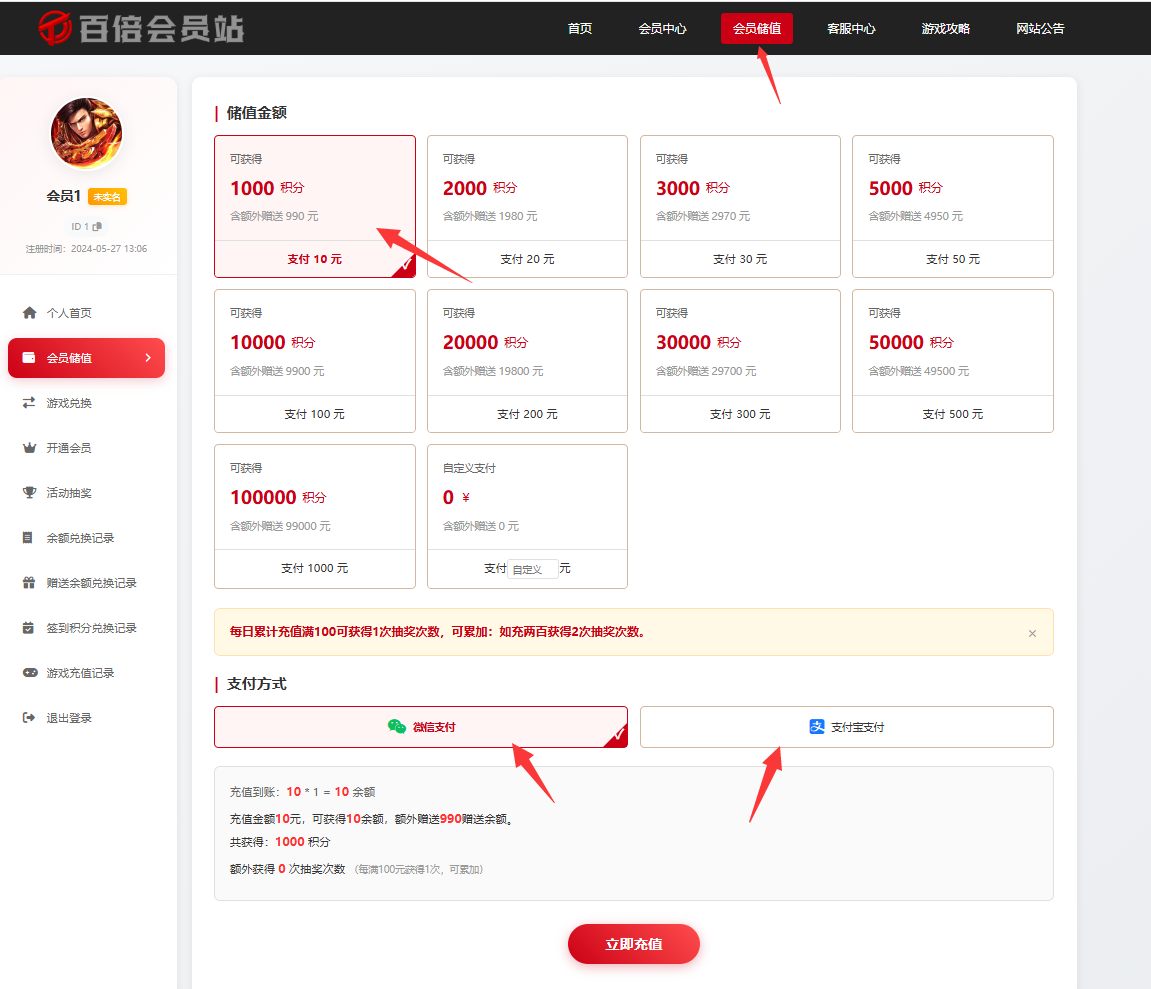Viewport: 1151px width, 989px height.
Task: Click the logout icon beside 退出登录
Action: click(29, 718)
